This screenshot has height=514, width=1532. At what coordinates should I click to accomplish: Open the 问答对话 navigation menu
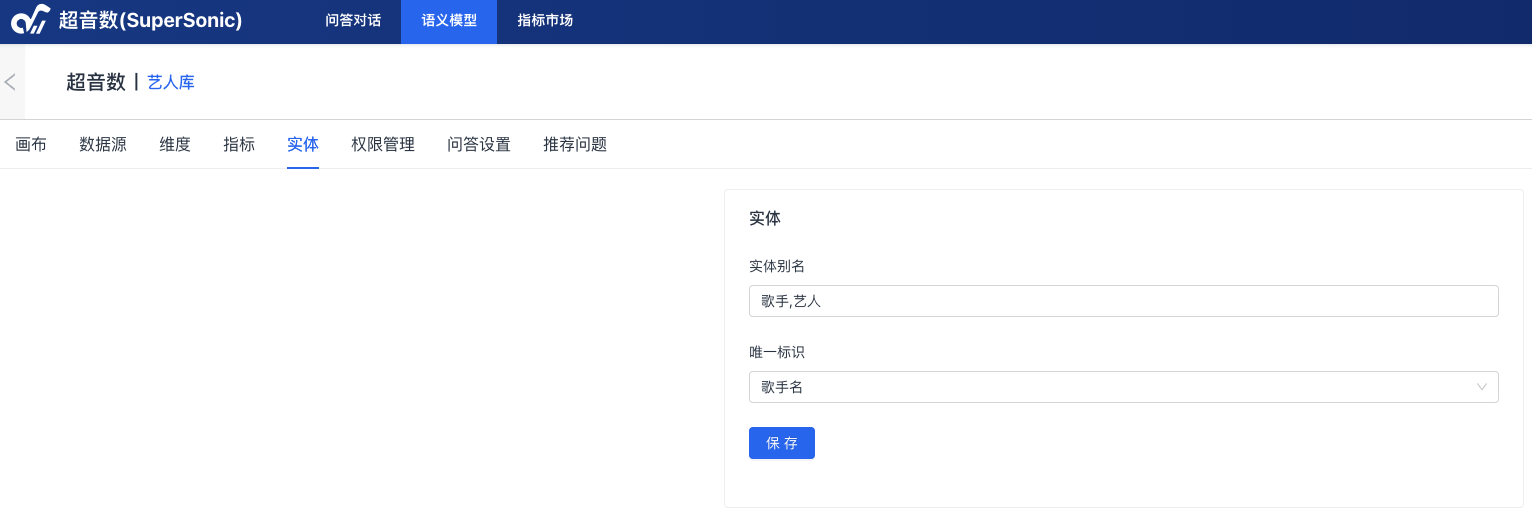353,20
